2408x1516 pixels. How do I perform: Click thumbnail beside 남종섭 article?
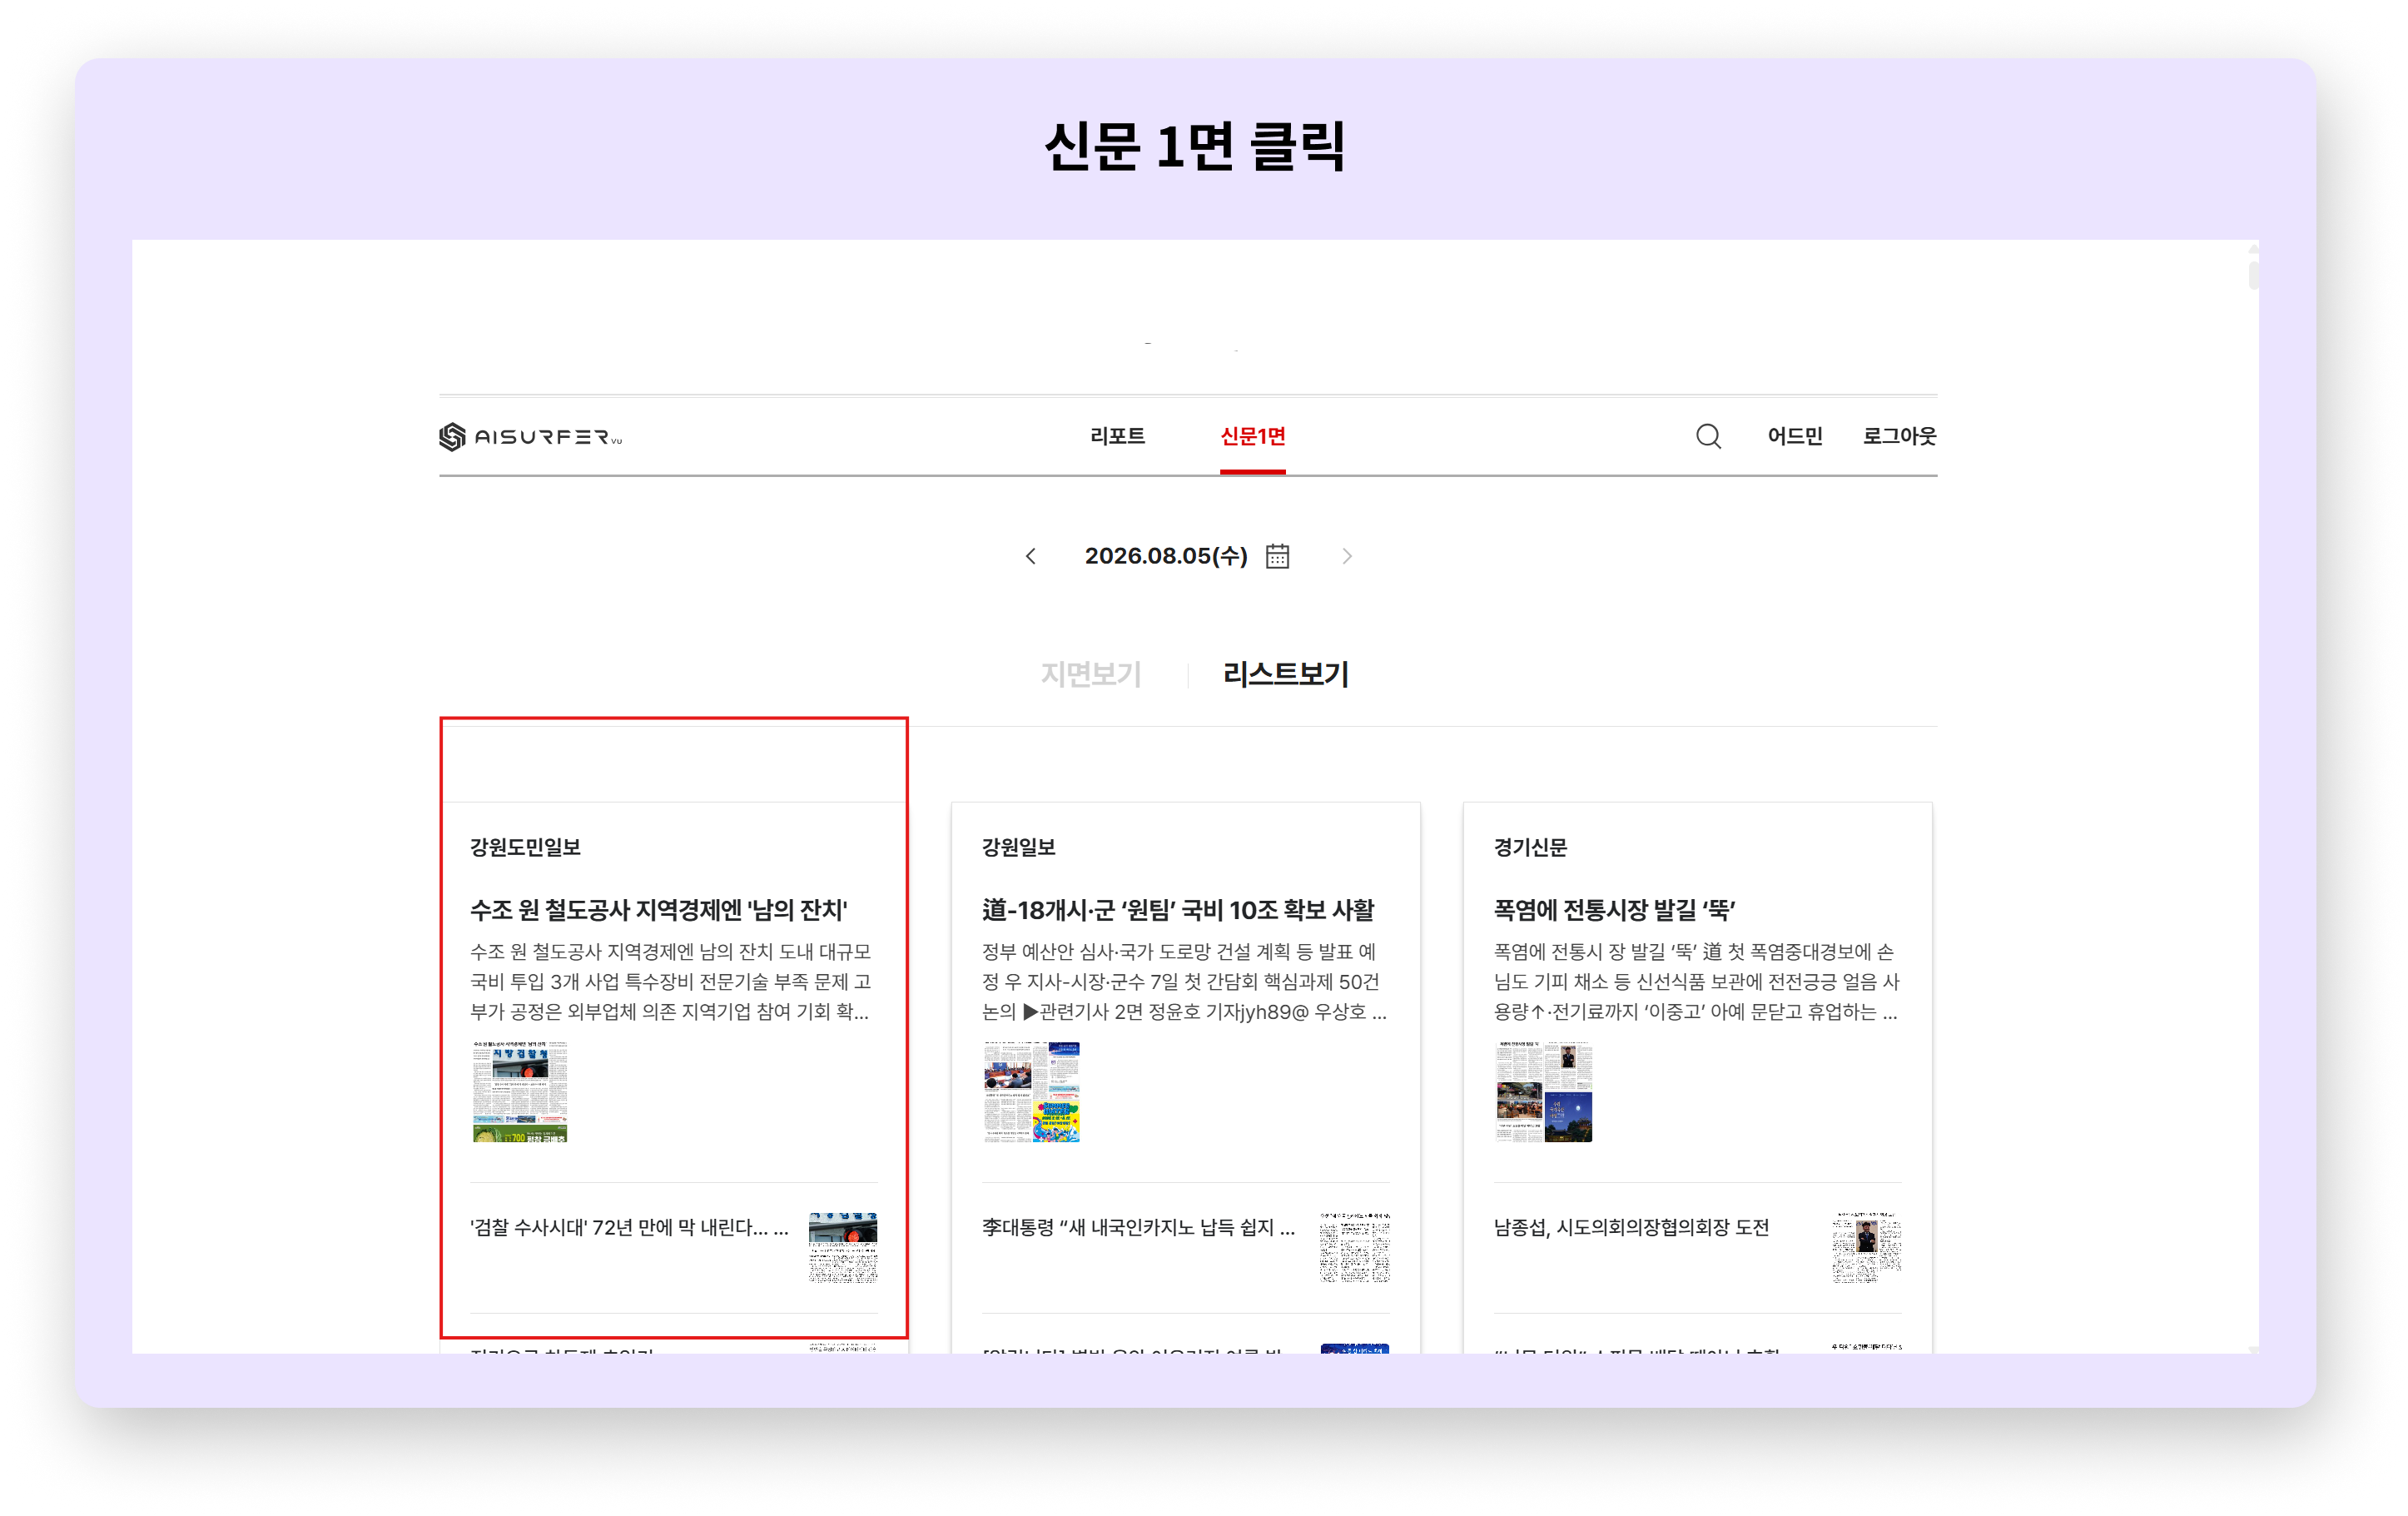pyautogui.click(x=1866, y=1247)
